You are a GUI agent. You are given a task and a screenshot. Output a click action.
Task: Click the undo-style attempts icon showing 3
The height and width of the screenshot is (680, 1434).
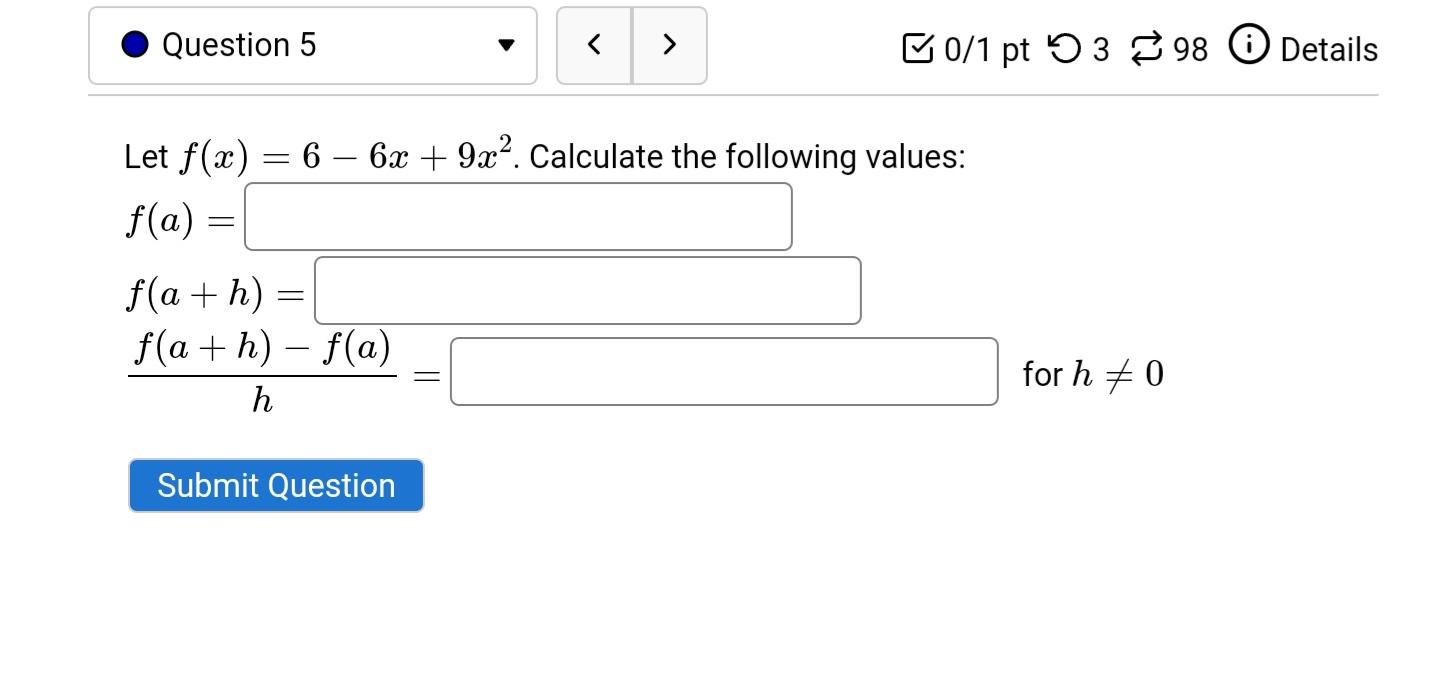pos(1063,47)
